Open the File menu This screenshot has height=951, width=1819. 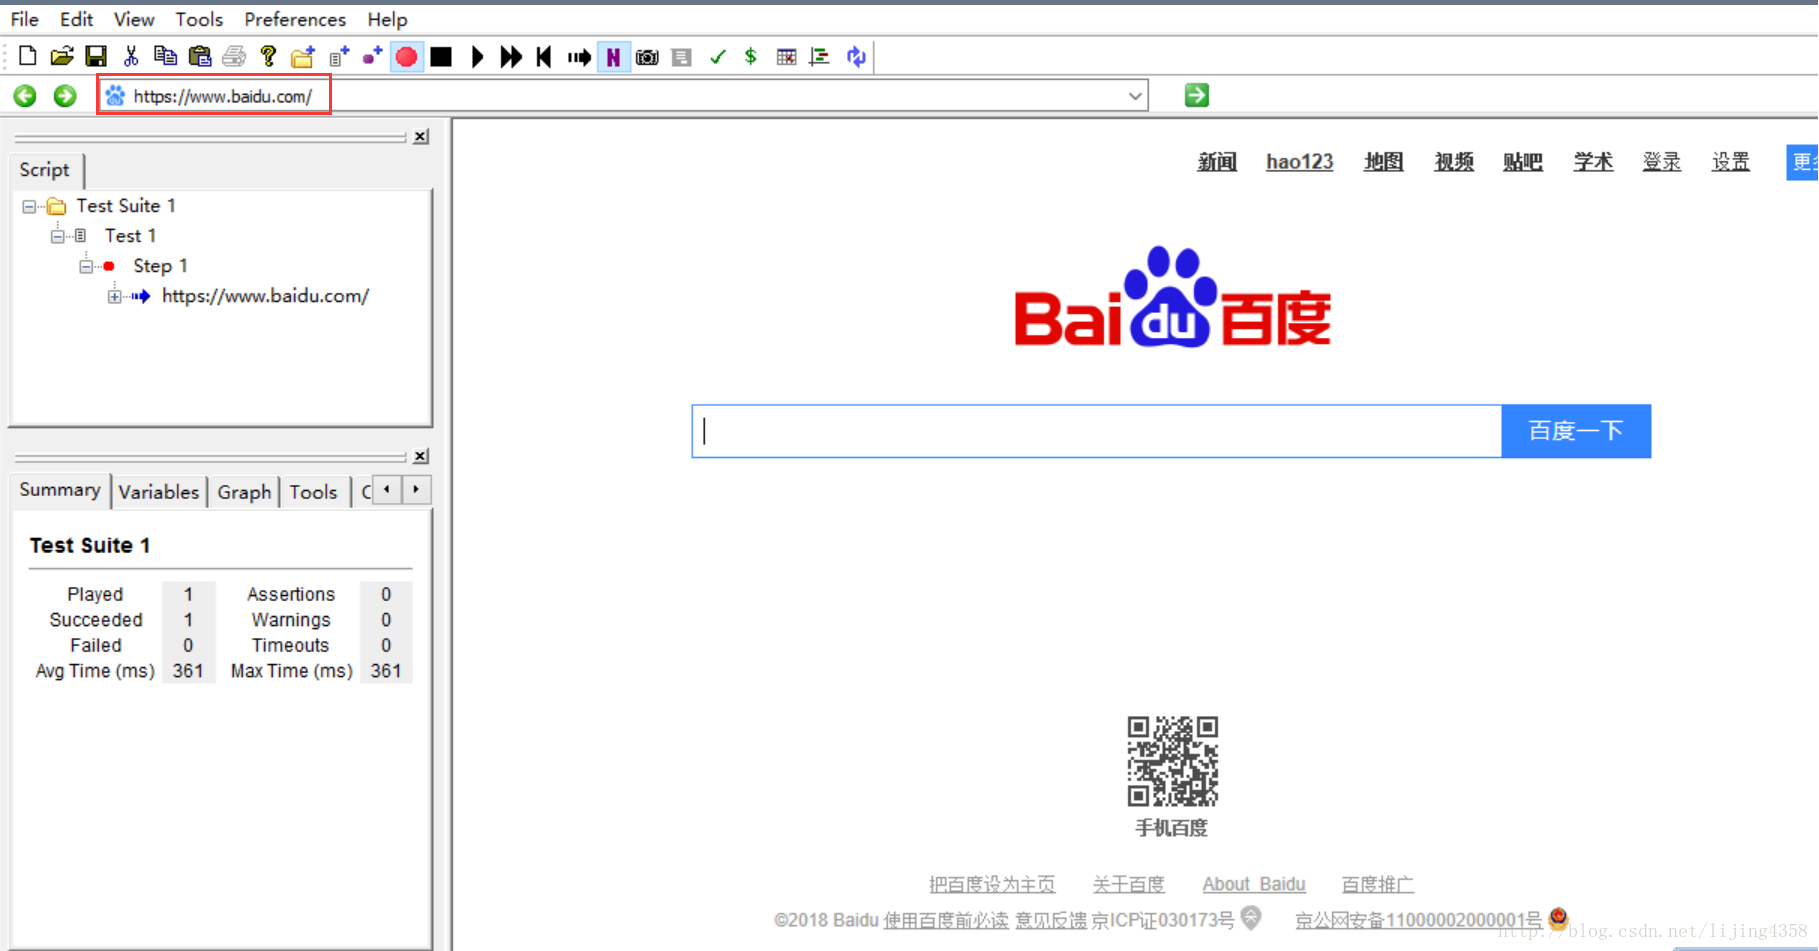coord(24,19)
